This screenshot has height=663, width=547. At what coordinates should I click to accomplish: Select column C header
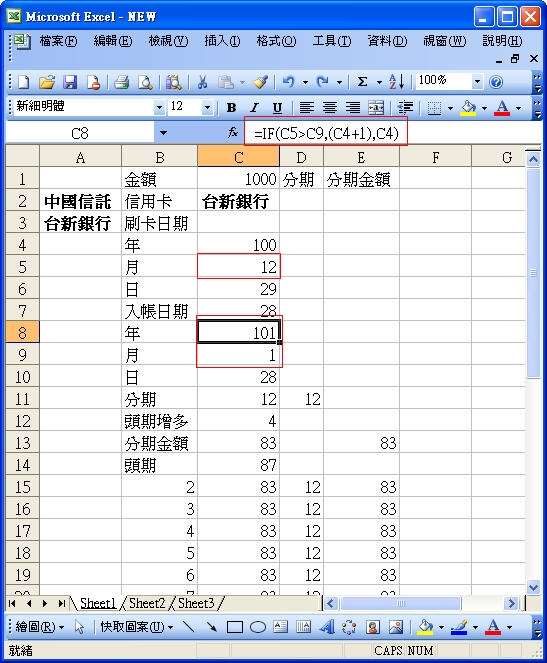pyautogui.click(x=238, y=157)
